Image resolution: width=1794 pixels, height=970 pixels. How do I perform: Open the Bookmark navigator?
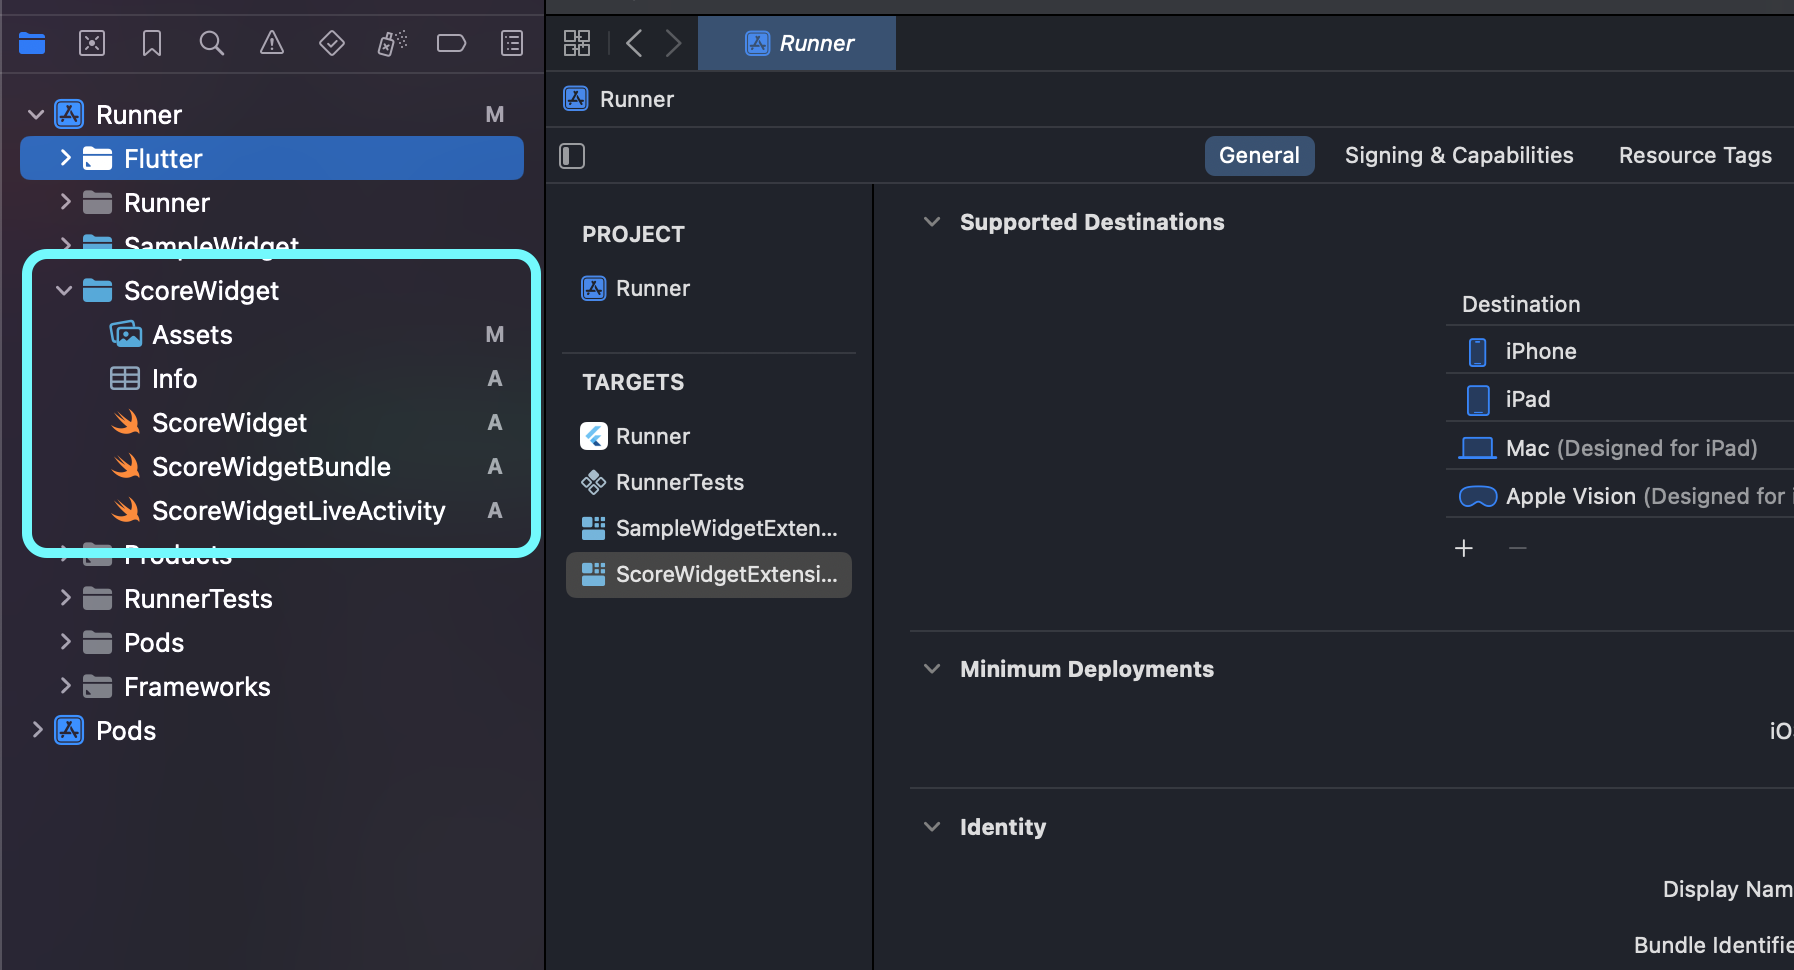pyautogui.click(x=152, y=43)
